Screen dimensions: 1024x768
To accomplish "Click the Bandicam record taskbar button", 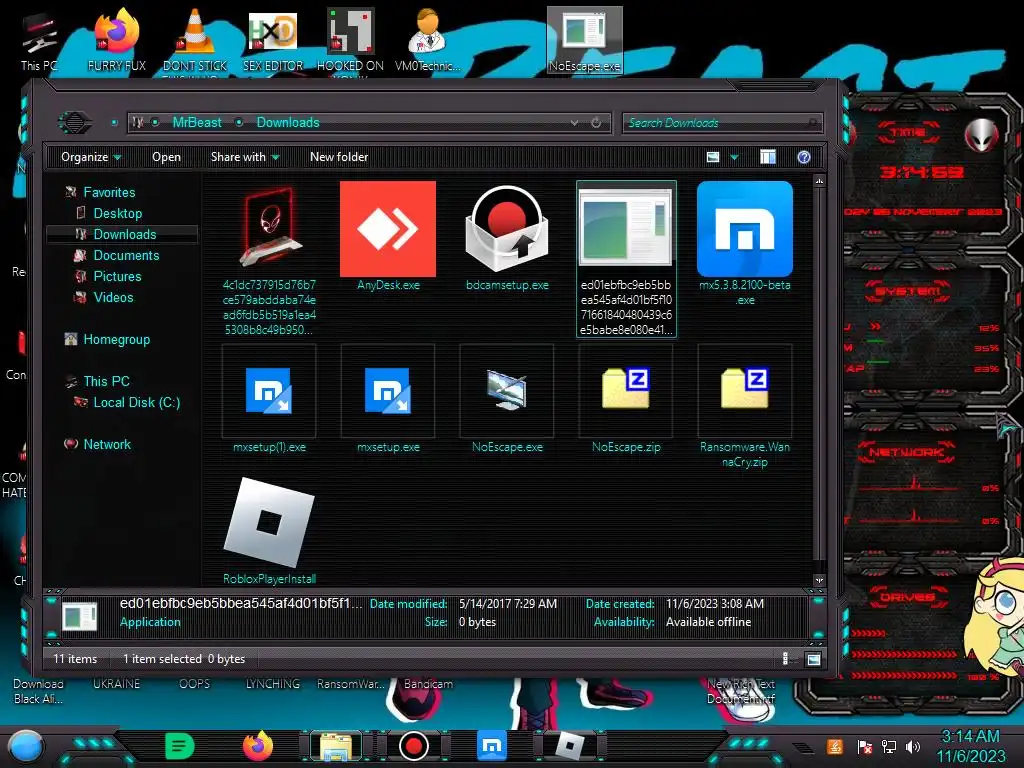I will pyautogui.click(x=414, y=746).
